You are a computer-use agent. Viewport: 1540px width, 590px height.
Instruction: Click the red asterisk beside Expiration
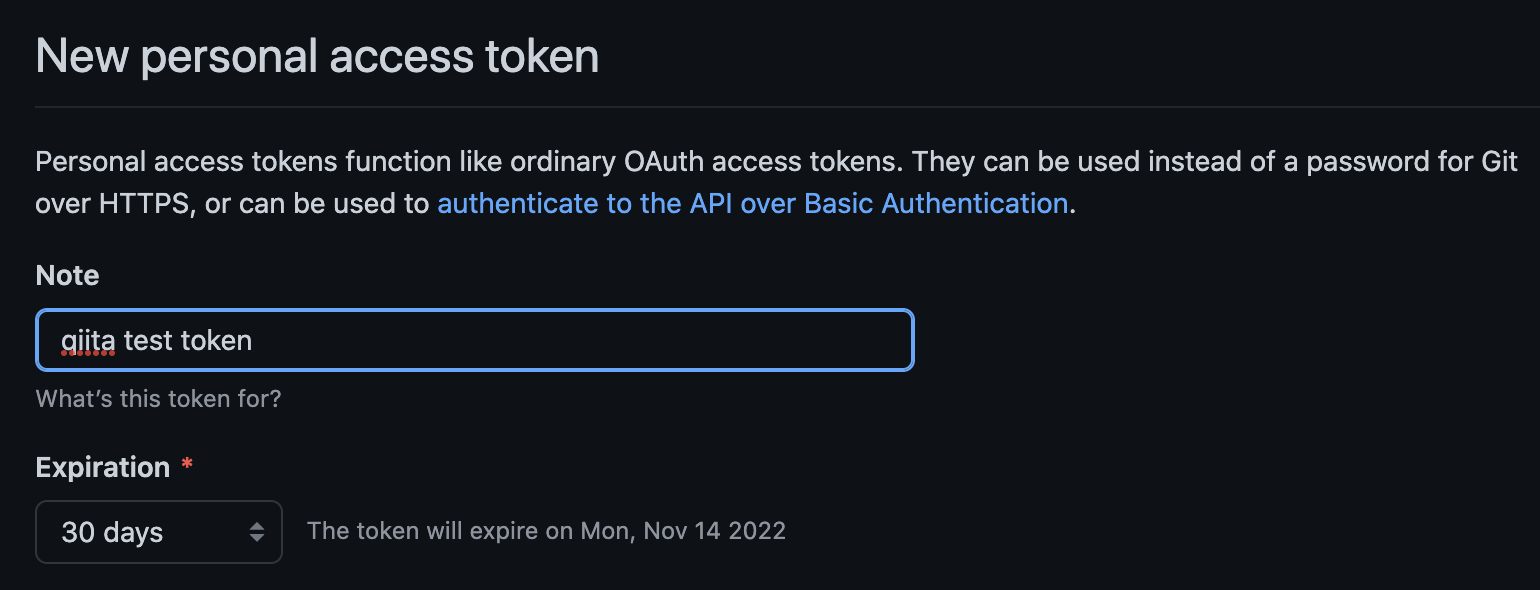coord(186,466)
